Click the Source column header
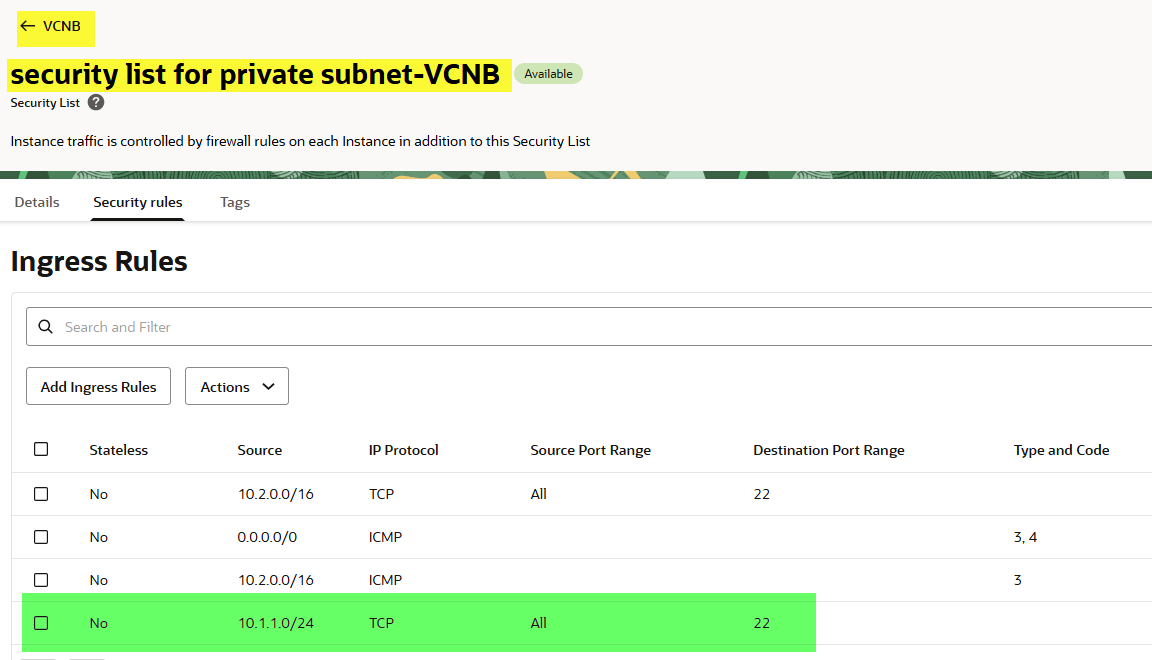 coord(260,450)
